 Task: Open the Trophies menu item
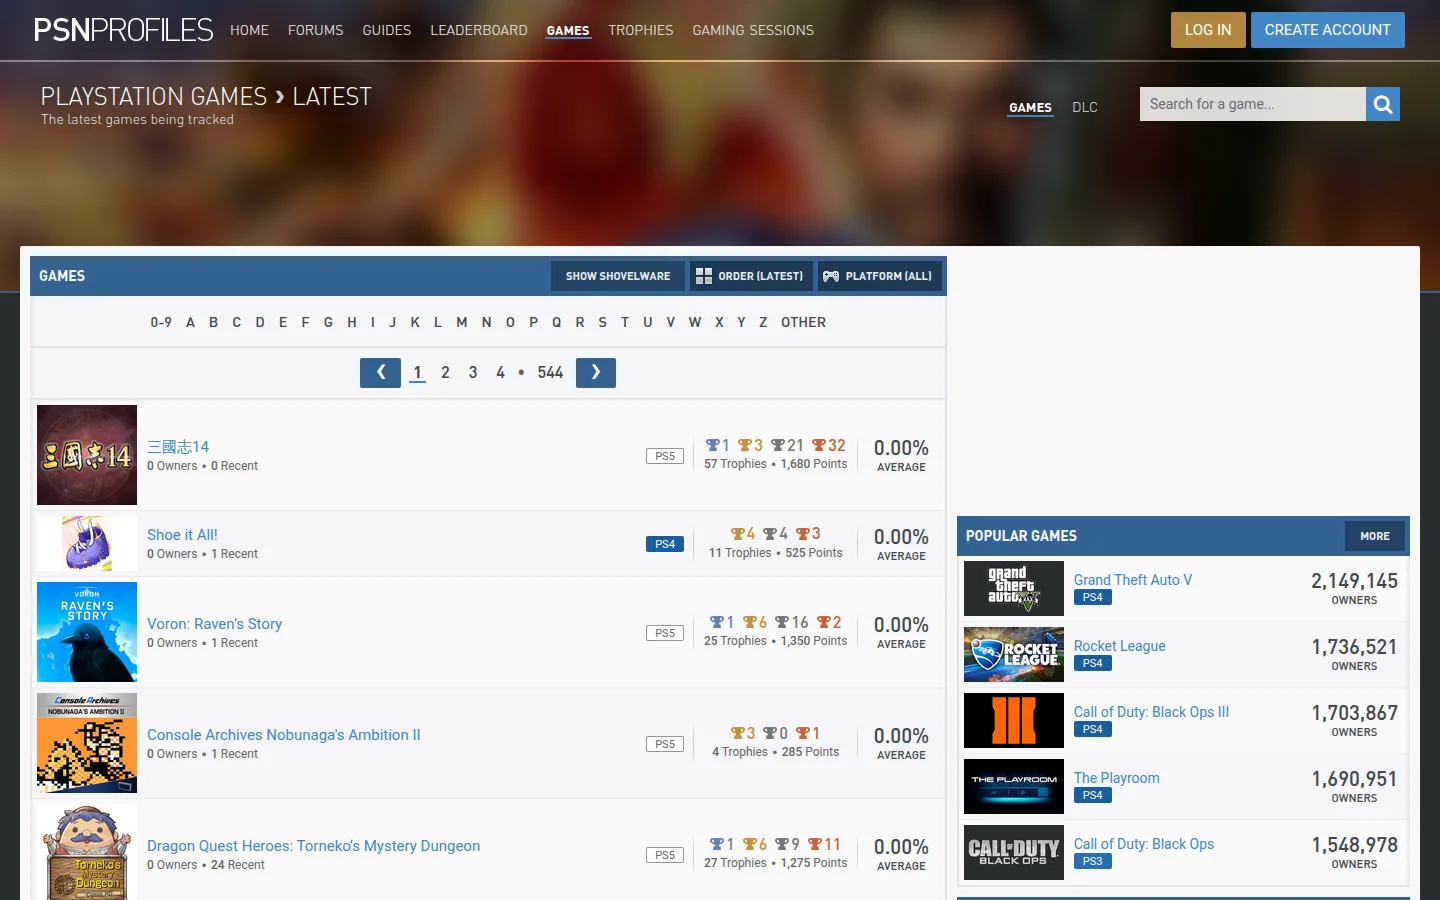click(x=641, y=30)
